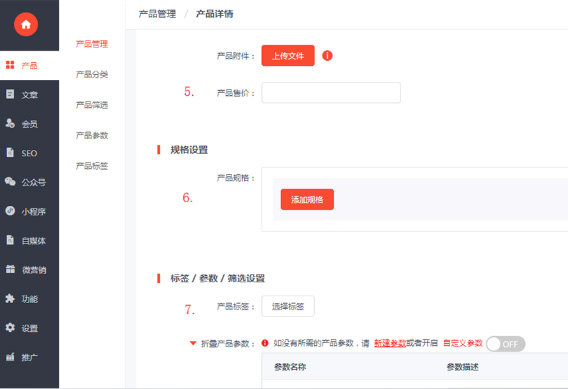Select 自媒体 label in left sidebar
This screenshot has height=389, width=568.
click(34, 241)
